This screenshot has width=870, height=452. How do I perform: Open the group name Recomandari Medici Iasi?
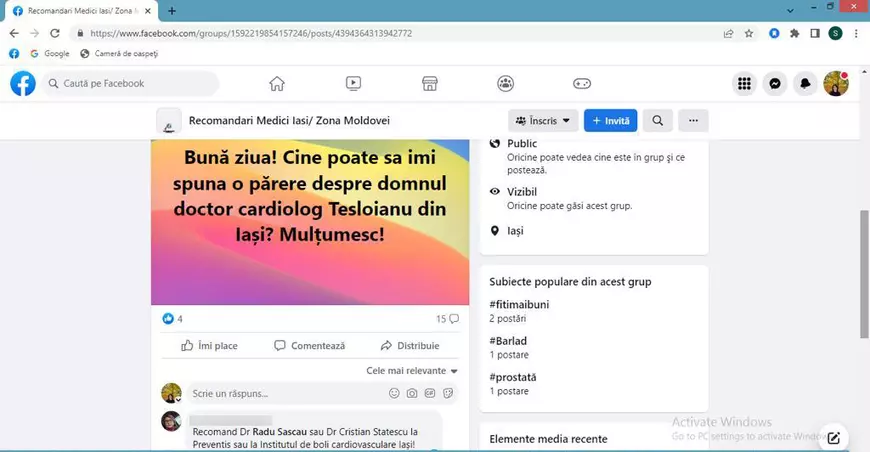coord(289,120)
